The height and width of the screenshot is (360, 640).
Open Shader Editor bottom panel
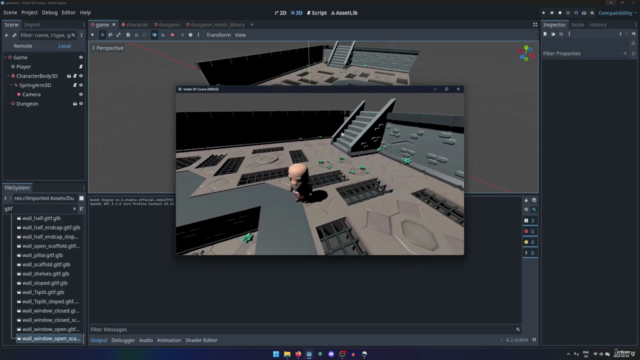coord(201,340)
